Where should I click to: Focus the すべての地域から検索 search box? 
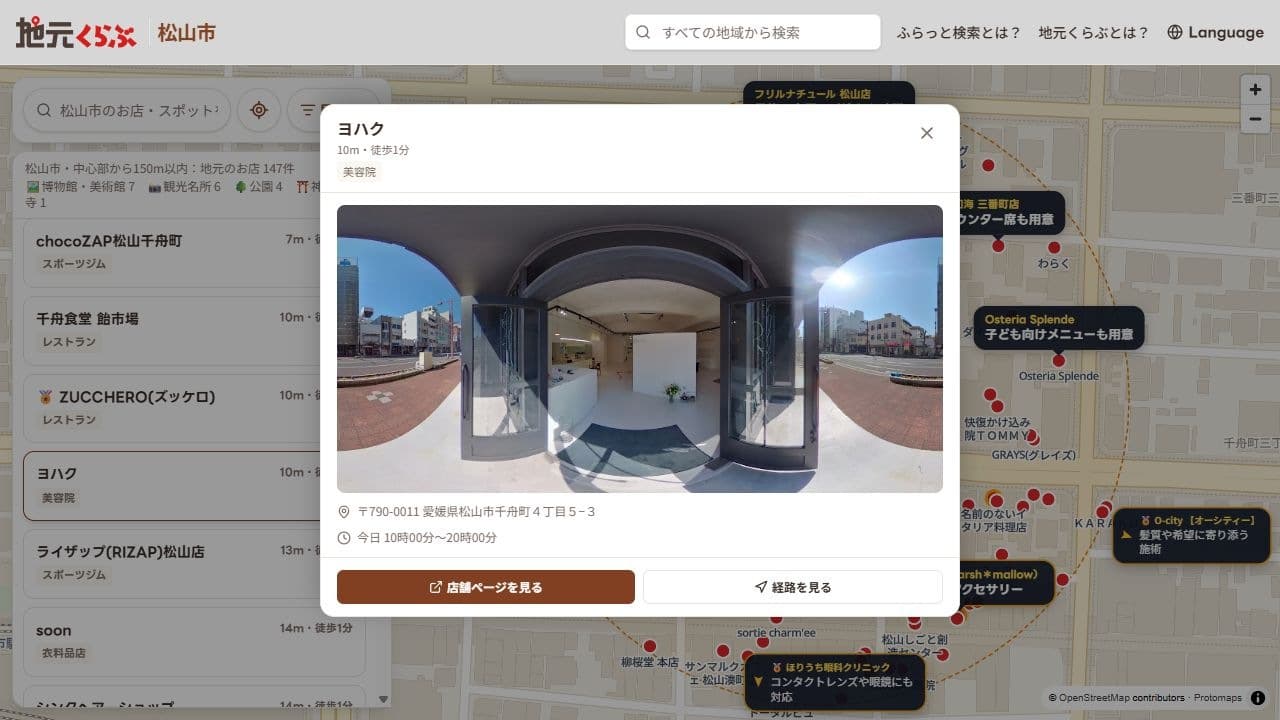click(x=753, y=32)
